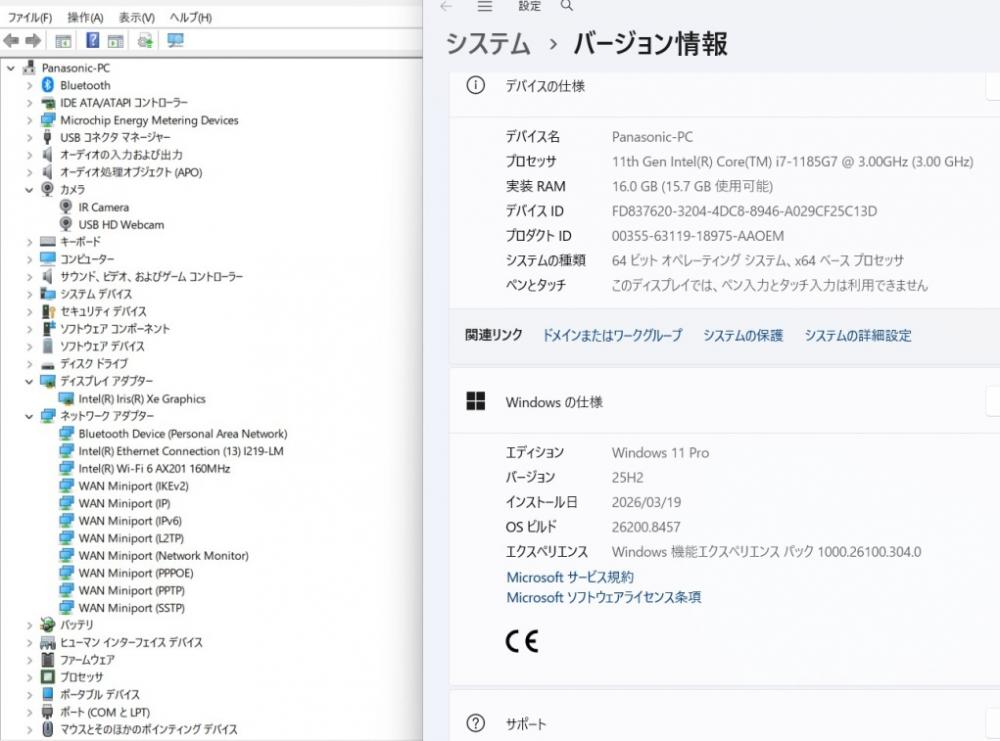Open Microsoft サービス規約 link
Image resolution: width=1000 pixels, height=741 pixels.
pos(570,577)
